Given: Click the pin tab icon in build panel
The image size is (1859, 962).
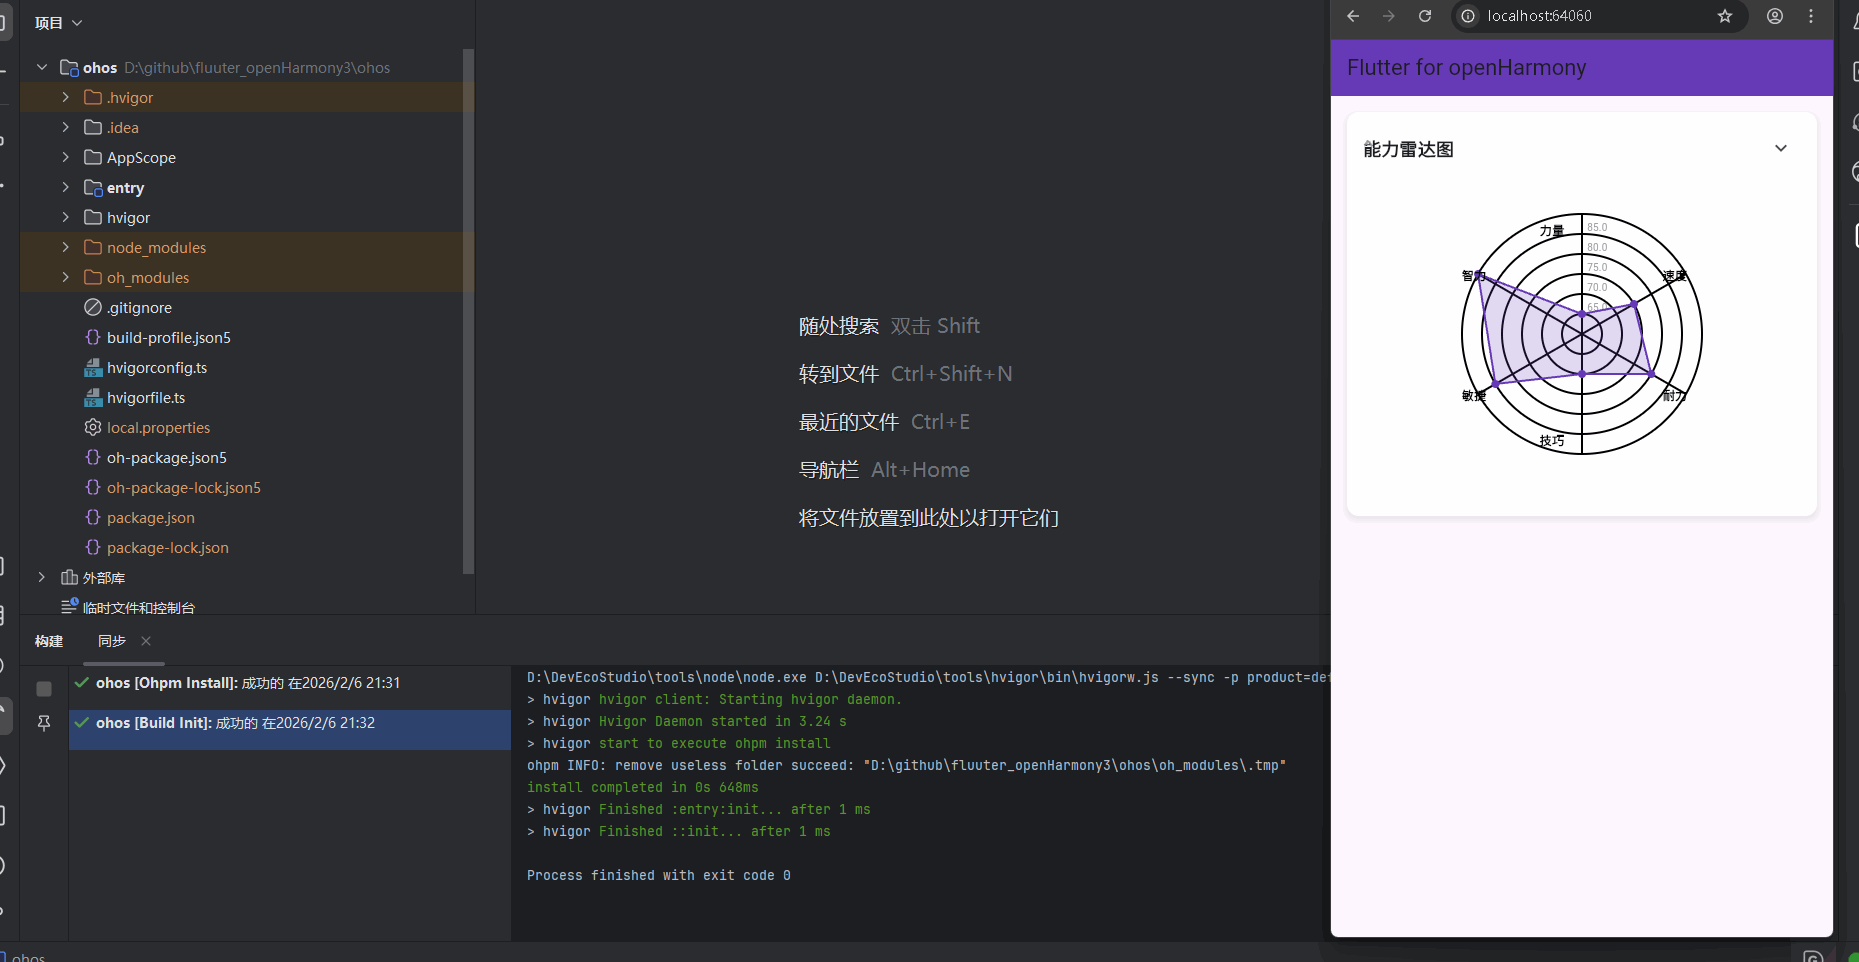Looking at the screenshot, I should [44, 722].
